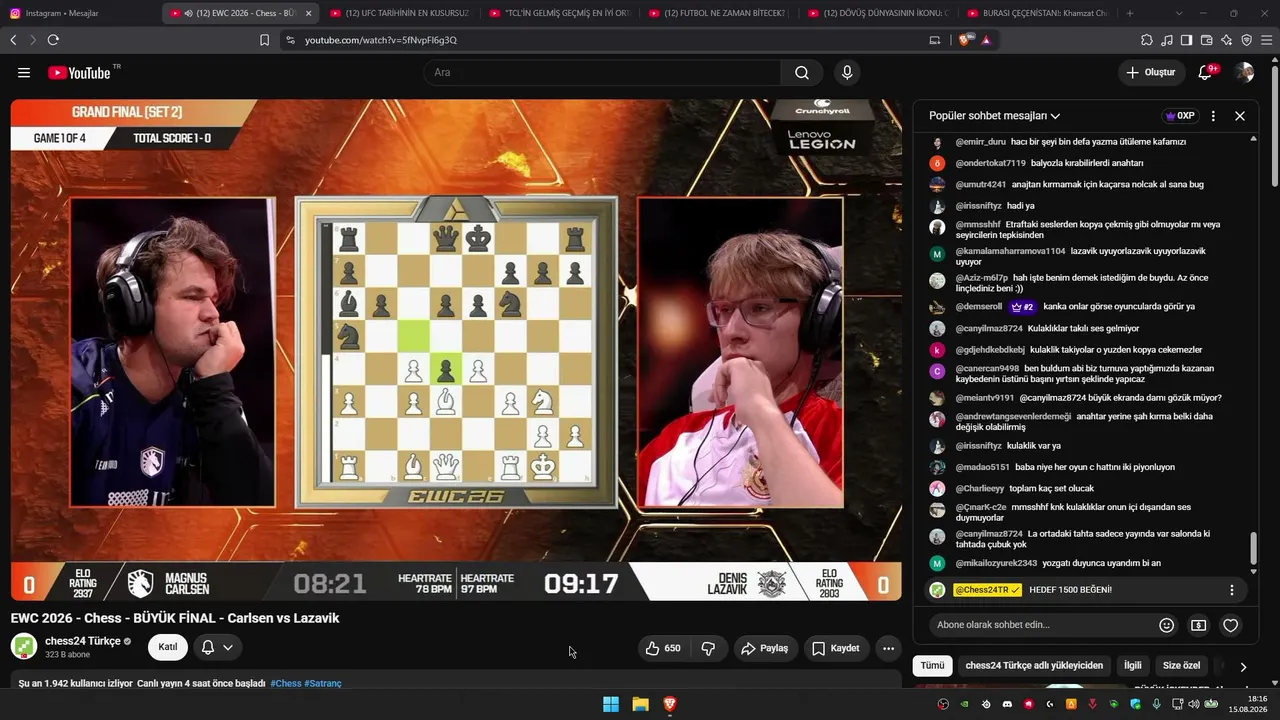Screen dimensions: 1280x720
Task: Switch to the DÖVÜŞ DÜNYASININ İKONU tab
Action: (879, 13)
